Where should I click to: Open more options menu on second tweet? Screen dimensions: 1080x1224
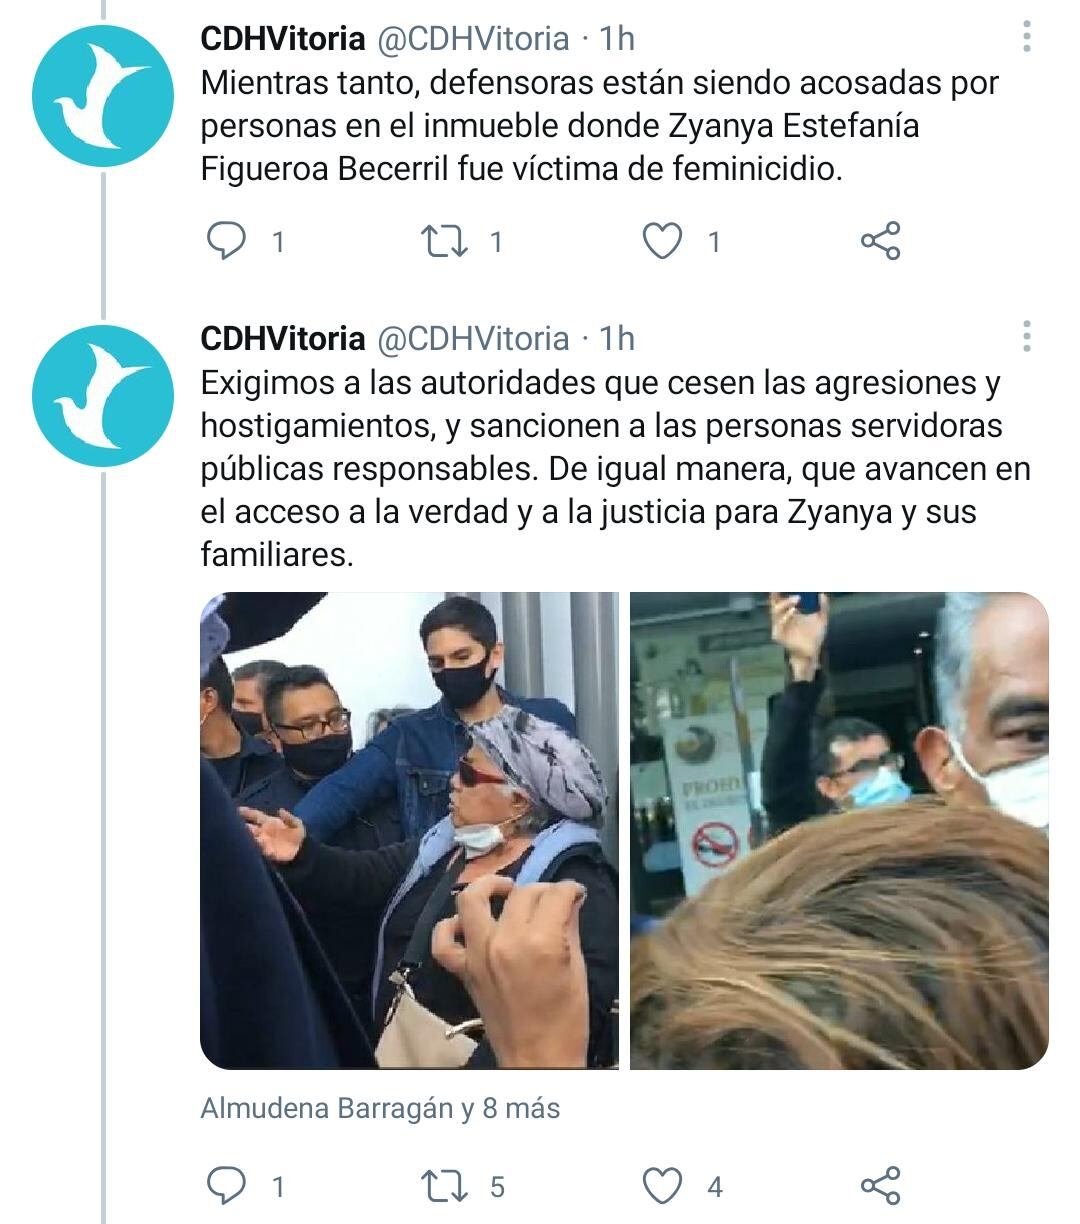(1026, 337)
